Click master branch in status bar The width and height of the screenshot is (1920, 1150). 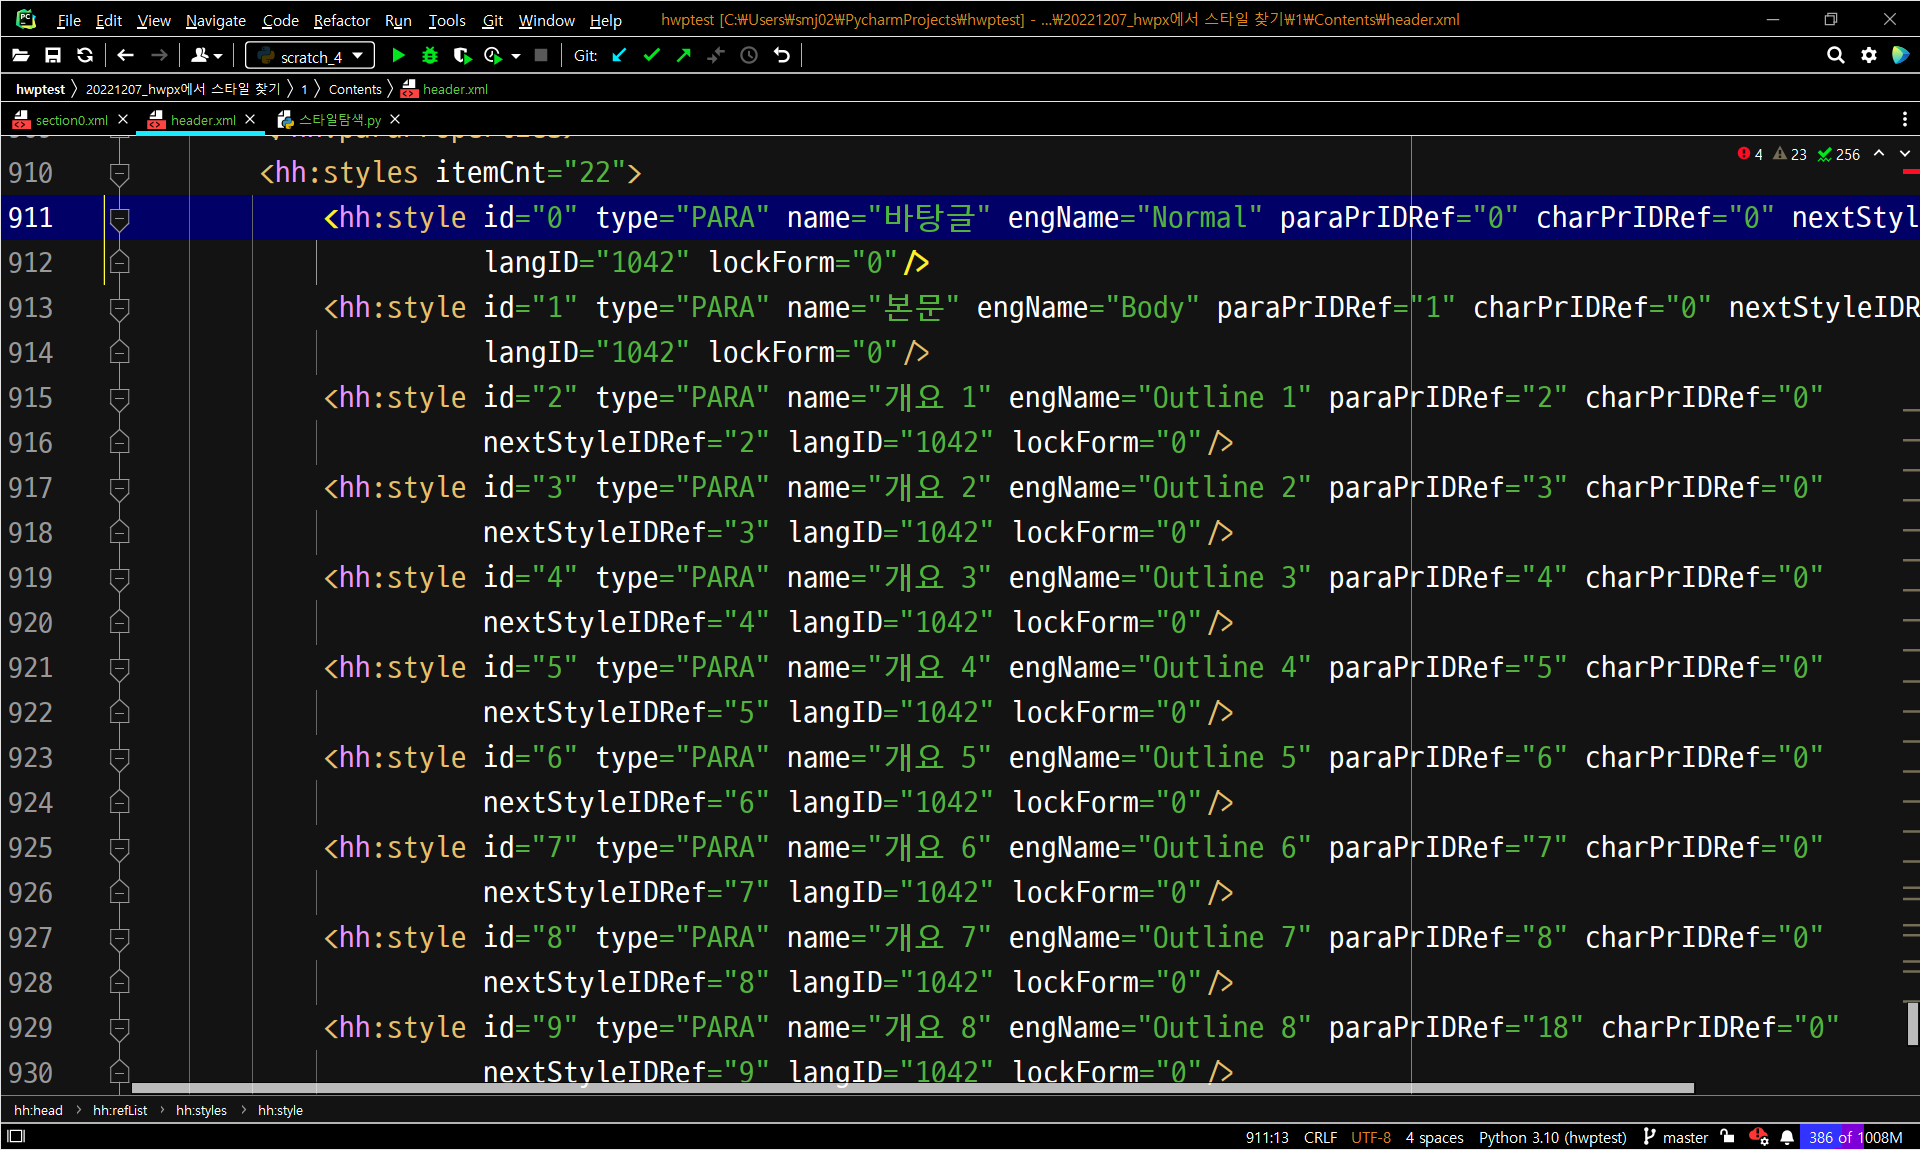(x=1684, y=1137)
